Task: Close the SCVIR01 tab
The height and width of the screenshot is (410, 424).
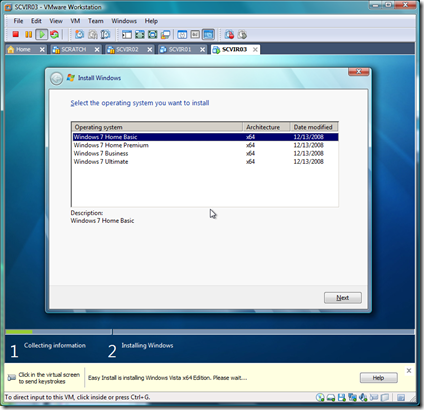Action: pos(202,49)
